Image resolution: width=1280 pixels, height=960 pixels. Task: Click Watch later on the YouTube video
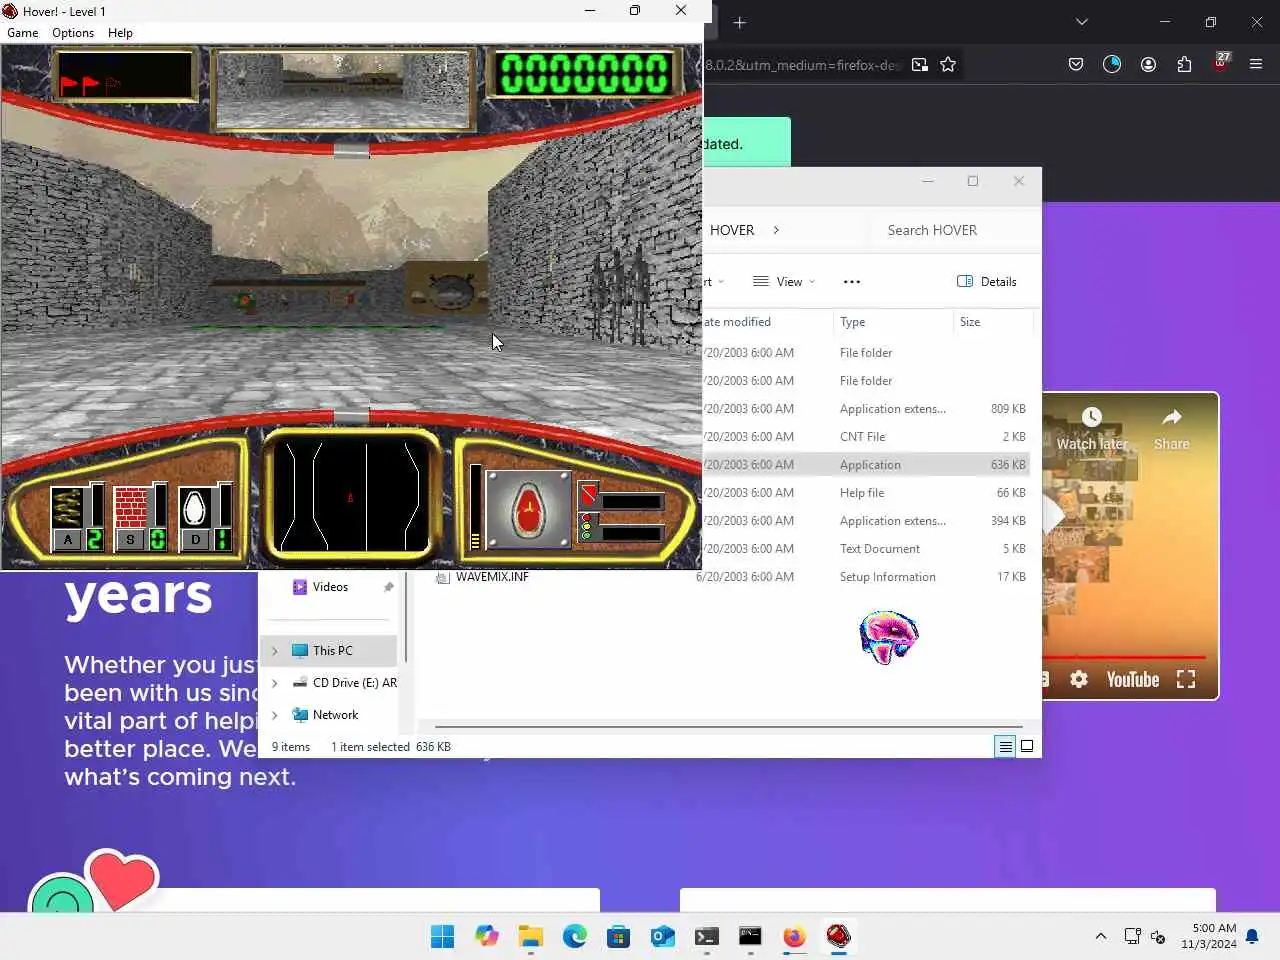(x=1092, y=429)
